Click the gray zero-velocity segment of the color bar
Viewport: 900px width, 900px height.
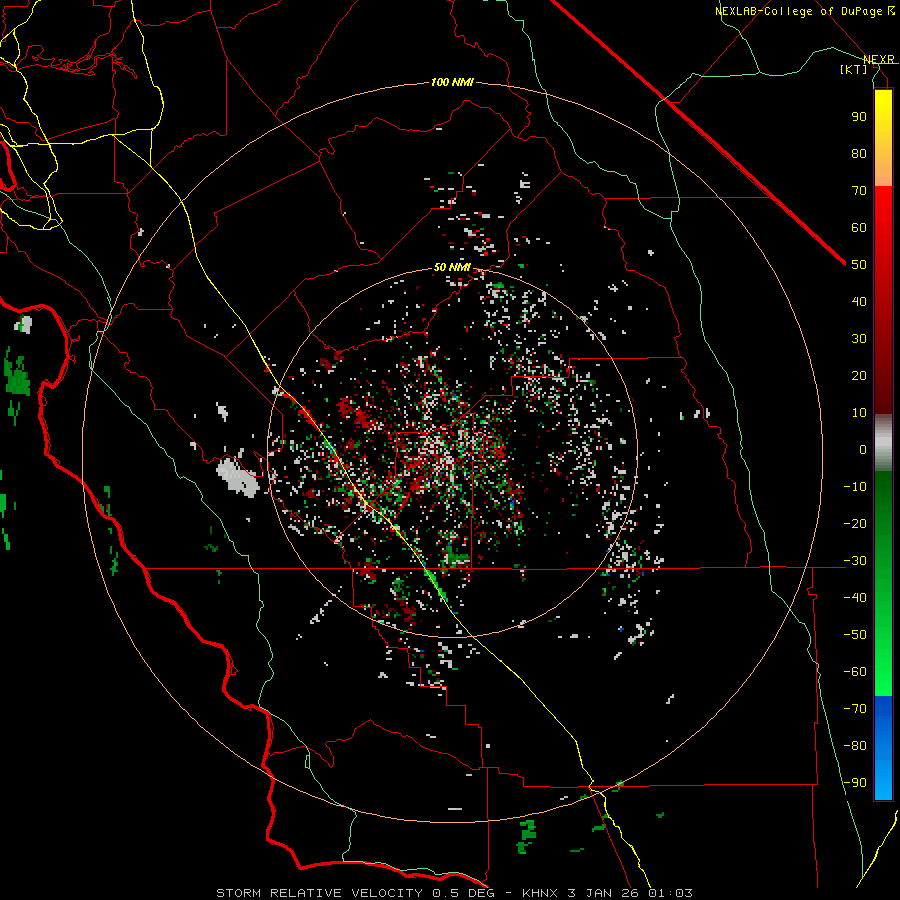[x=883, y=443]
